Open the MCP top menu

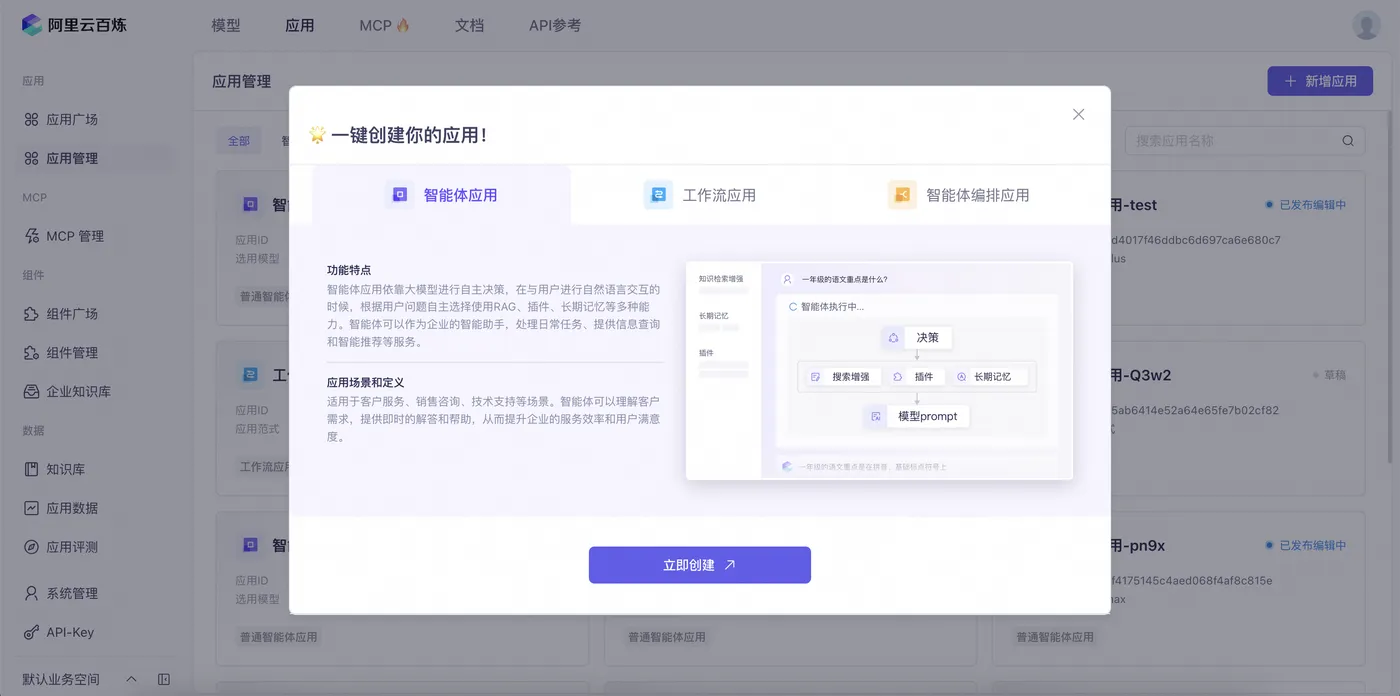(385, 25)
